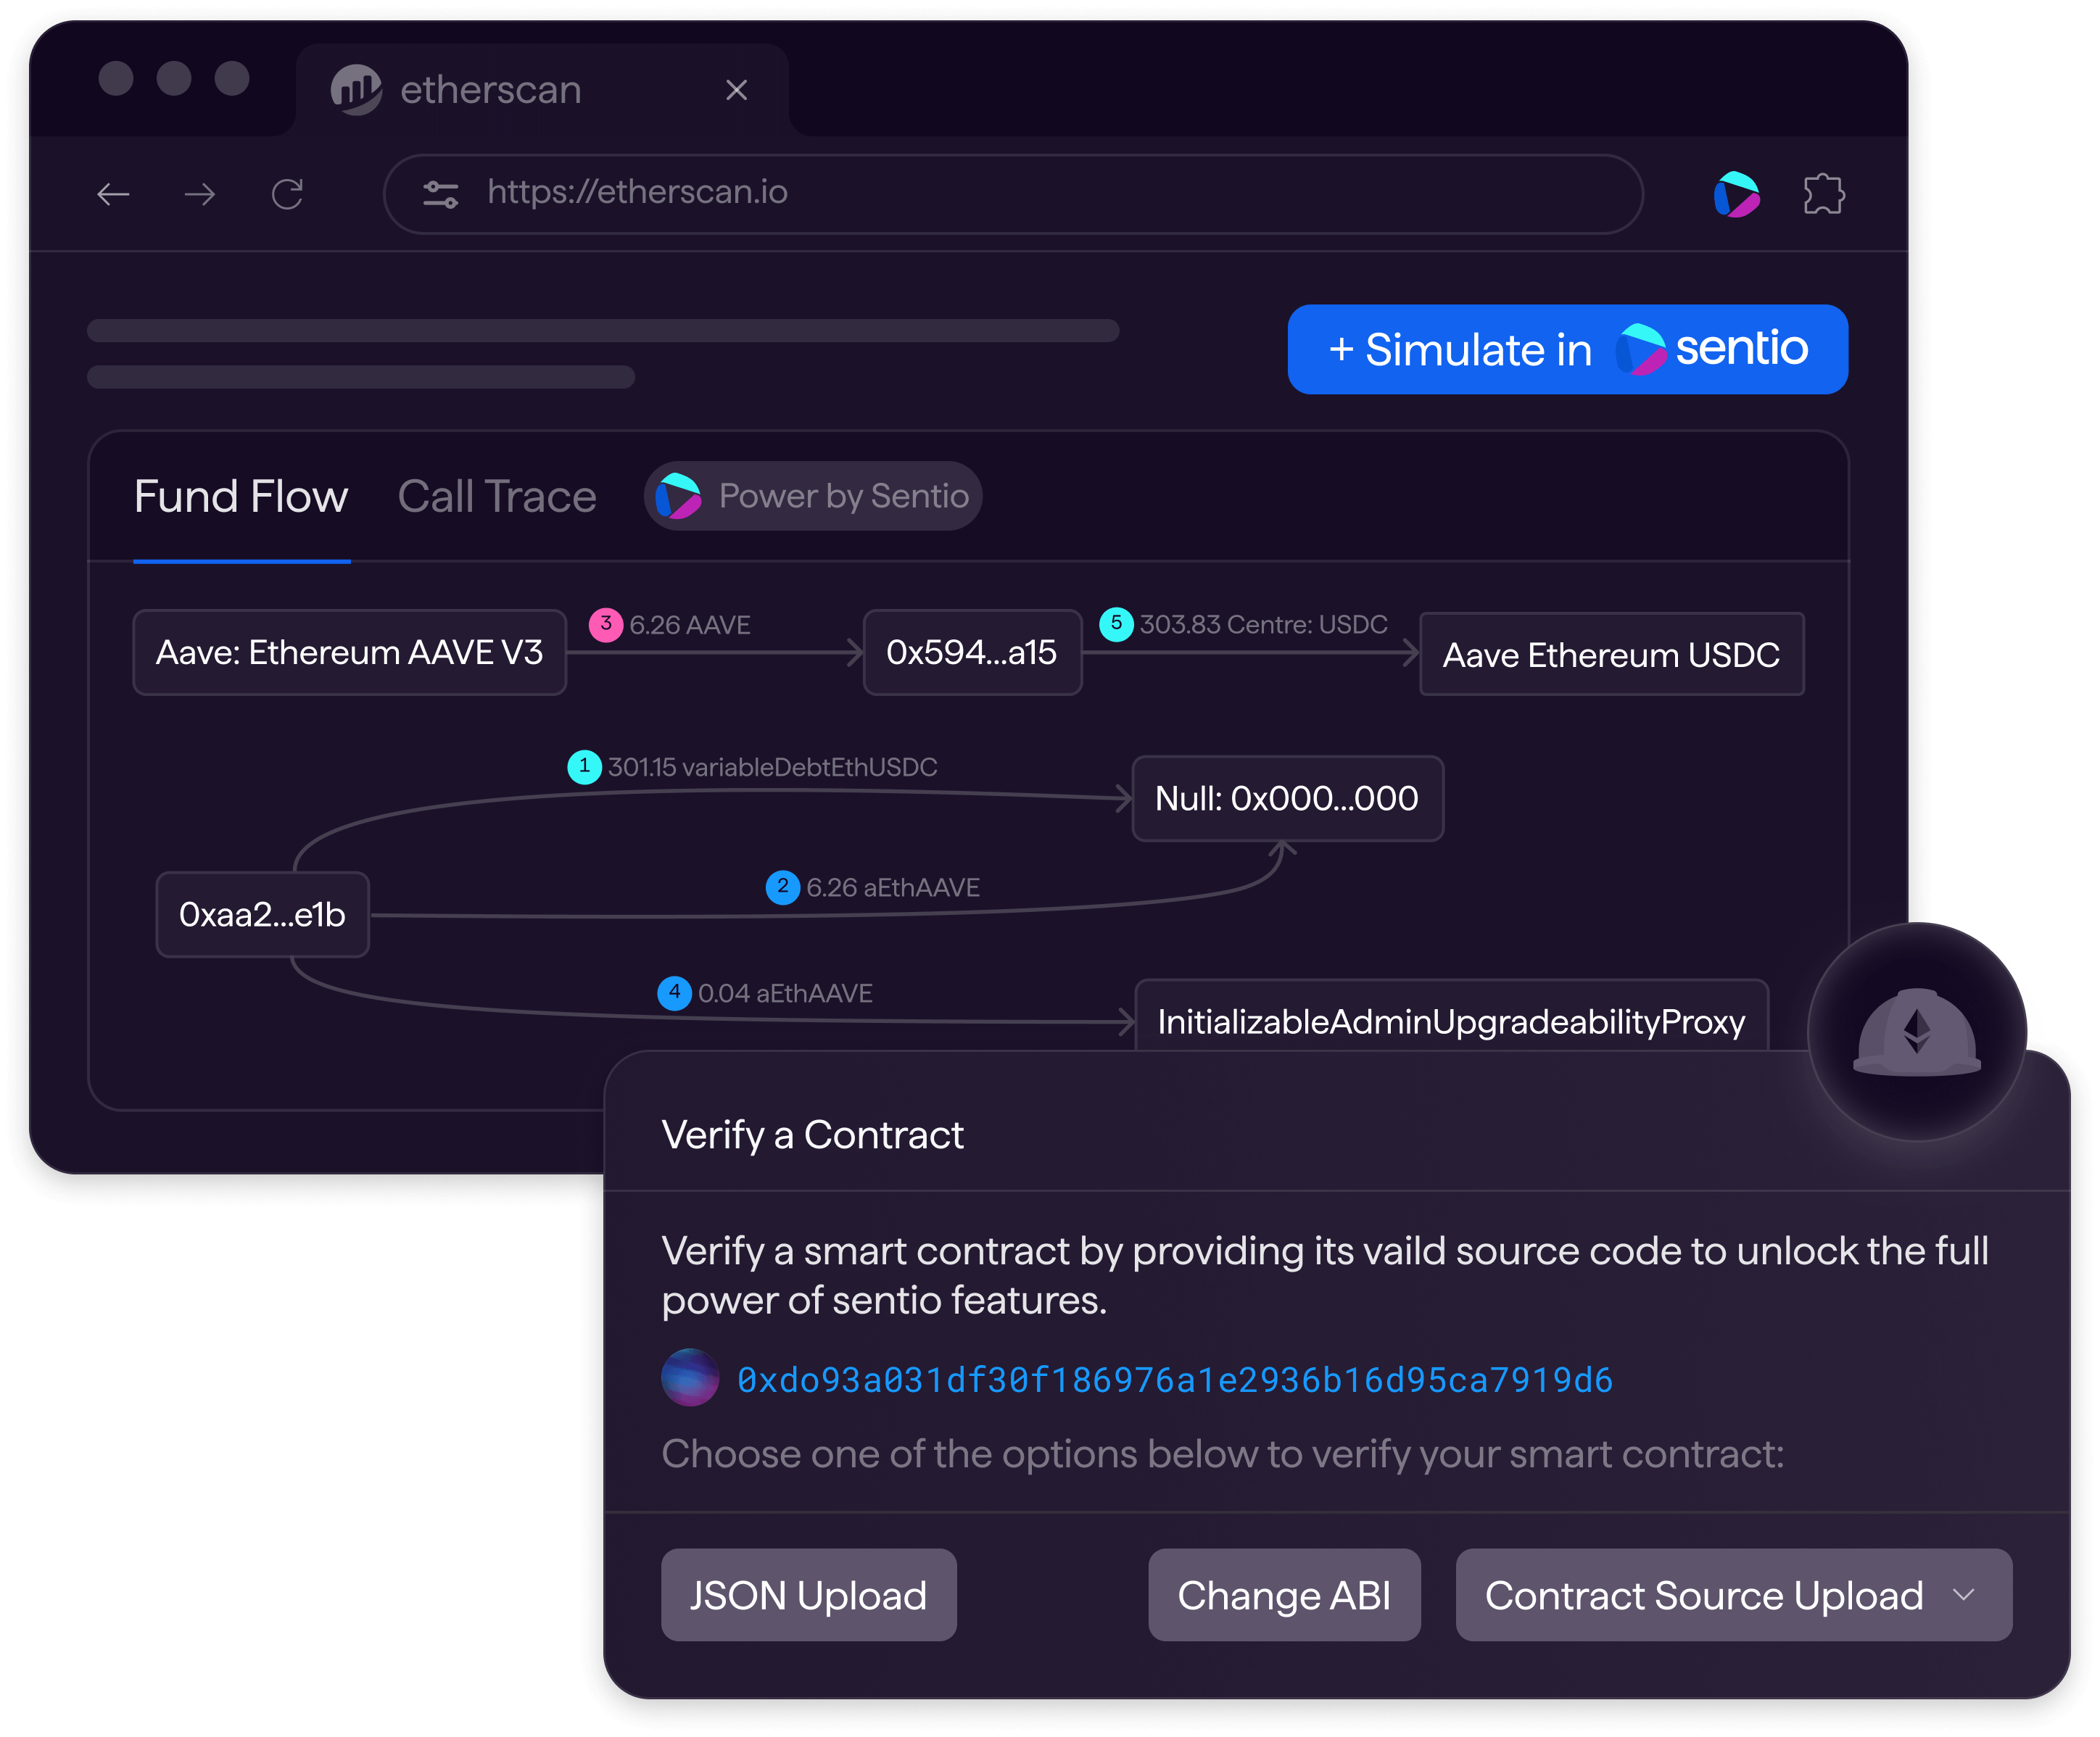Open site settings icon in address bar
Viewport: 2100px width, 1737px height.
(x=440, y=194)
